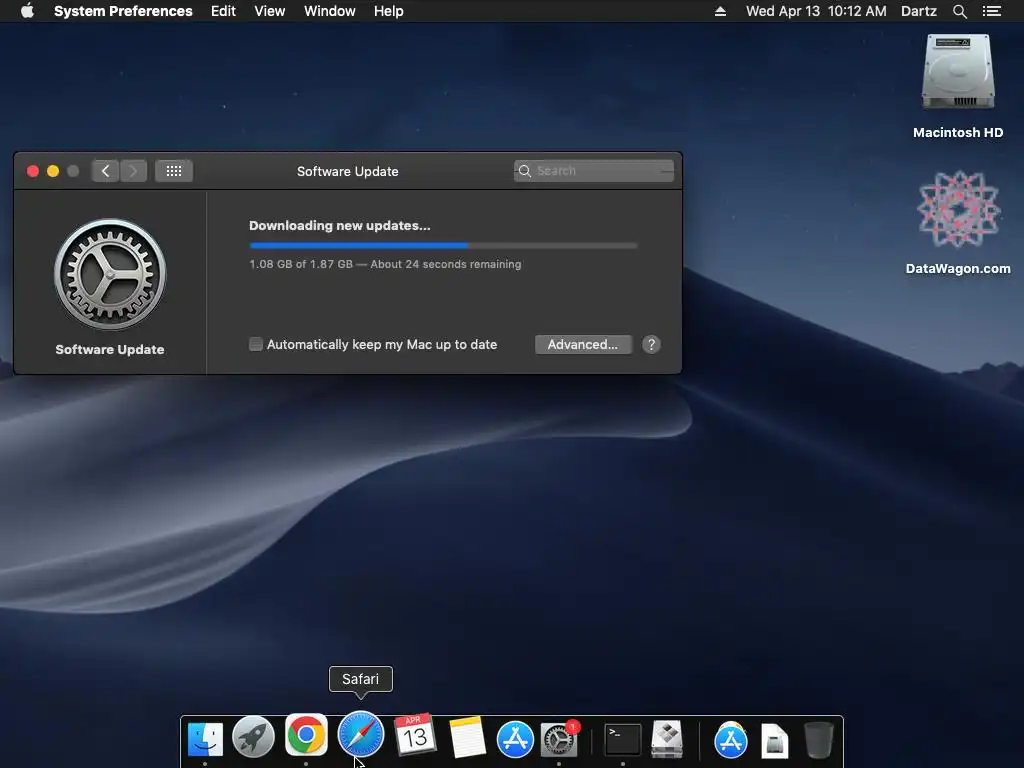Open Finder from the Dock
The width and height of the screenshot is (1024, 768).
point(205,739)
